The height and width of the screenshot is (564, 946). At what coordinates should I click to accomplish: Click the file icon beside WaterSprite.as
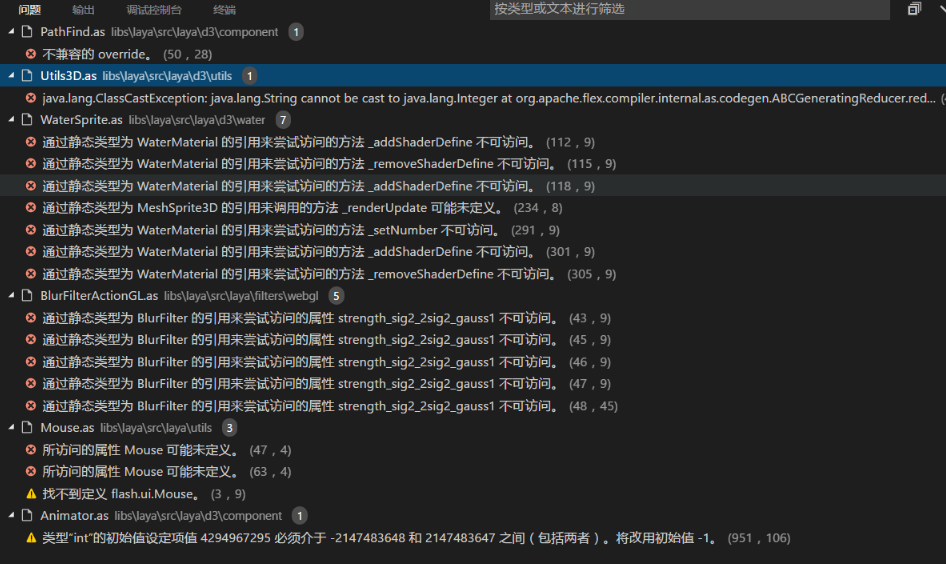pyautogui.click(x=27, y=120)
